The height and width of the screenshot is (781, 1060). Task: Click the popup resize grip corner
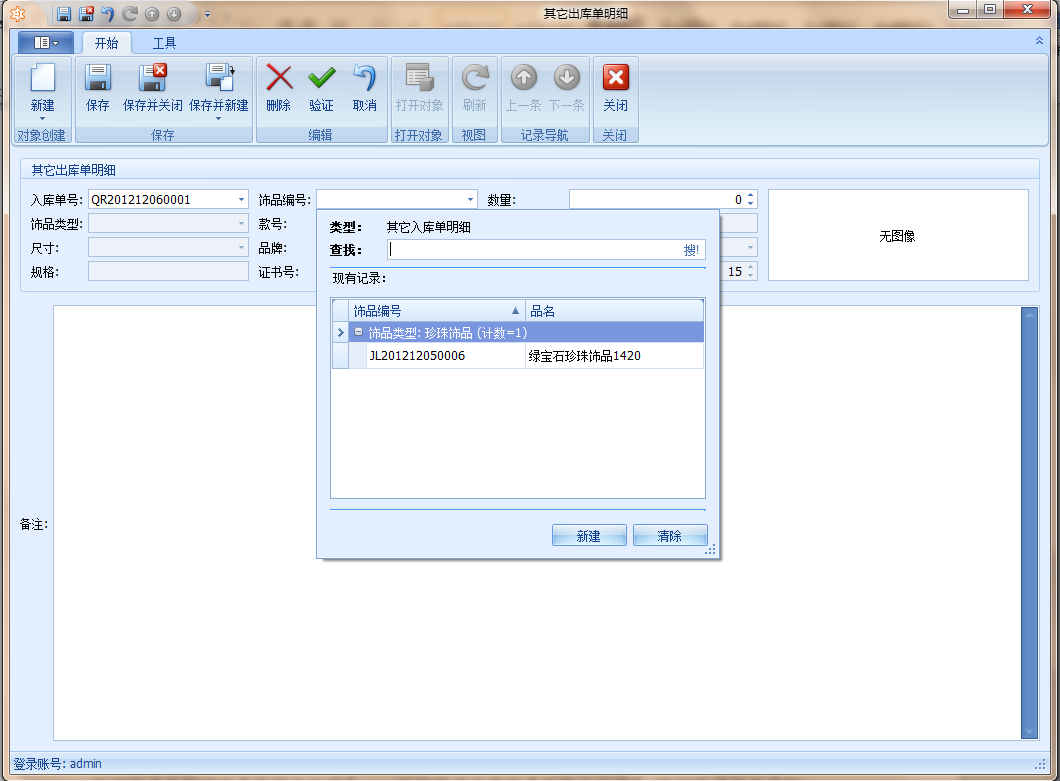(x=710, y=550)
